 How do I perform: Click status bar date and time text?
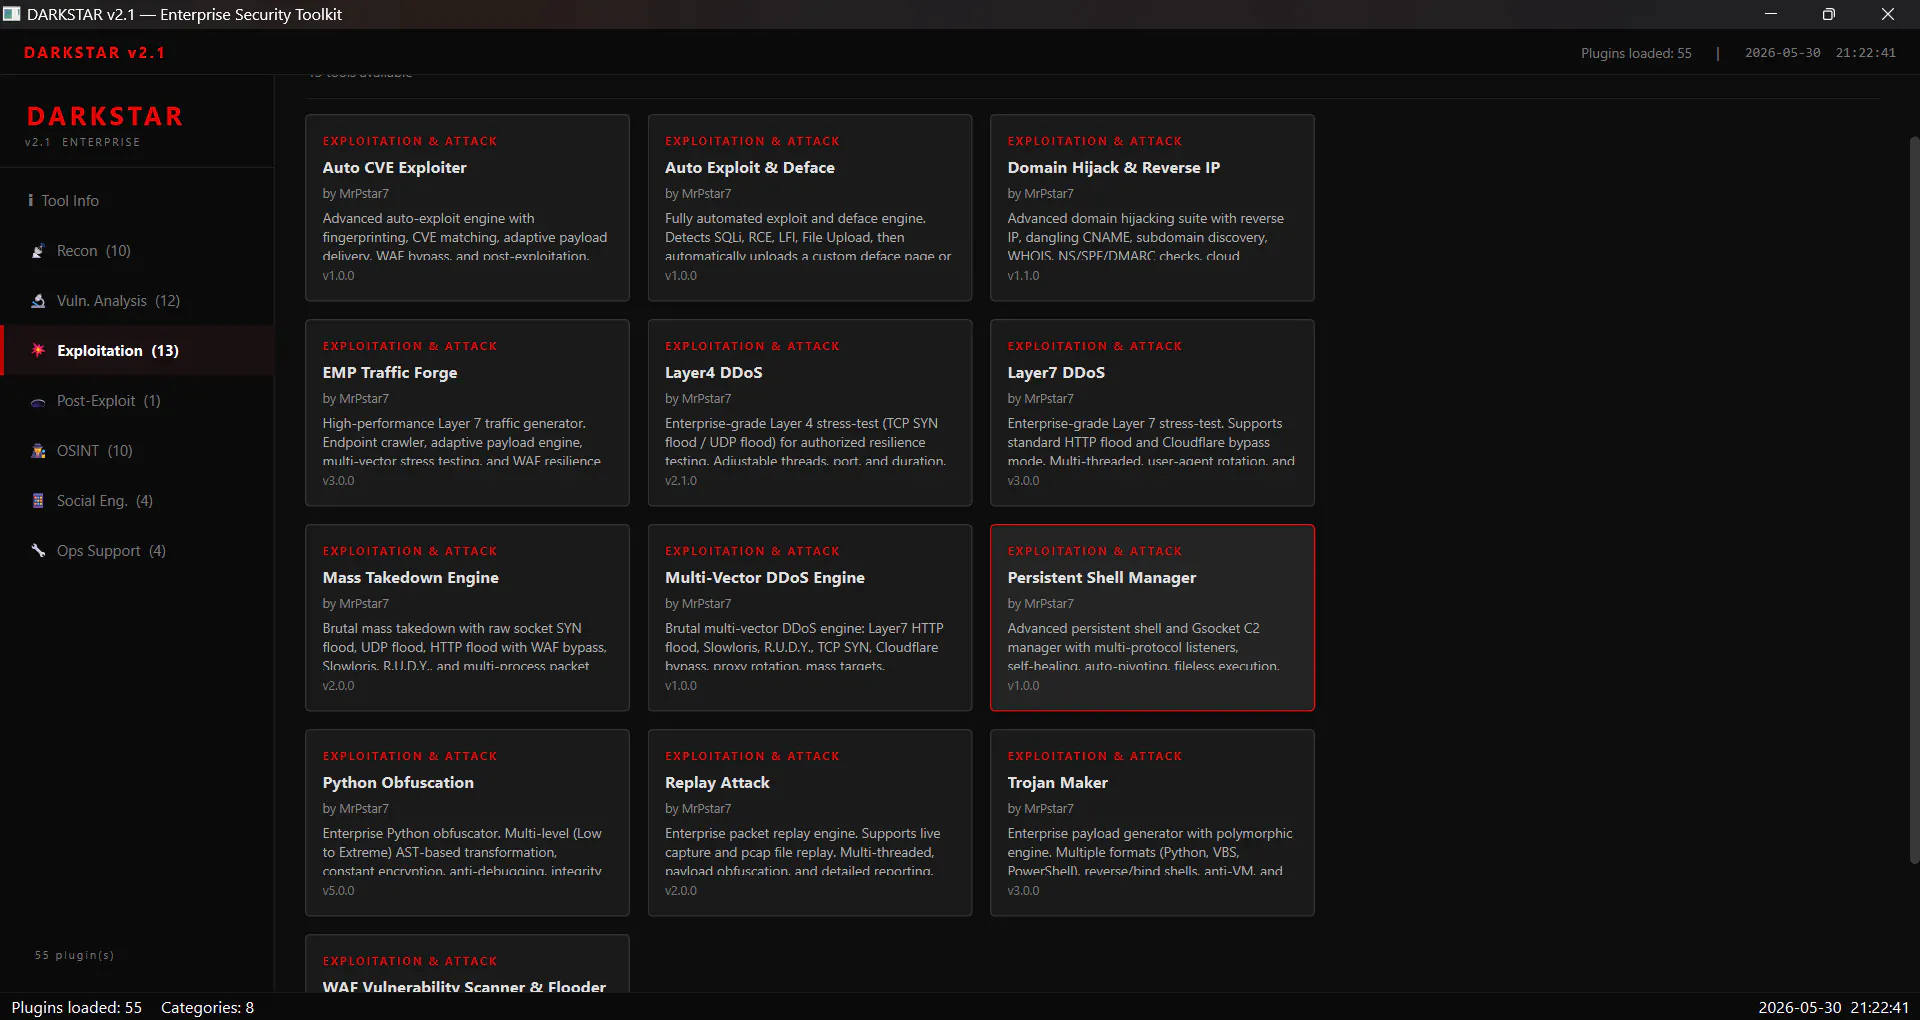[1833, 1007]
